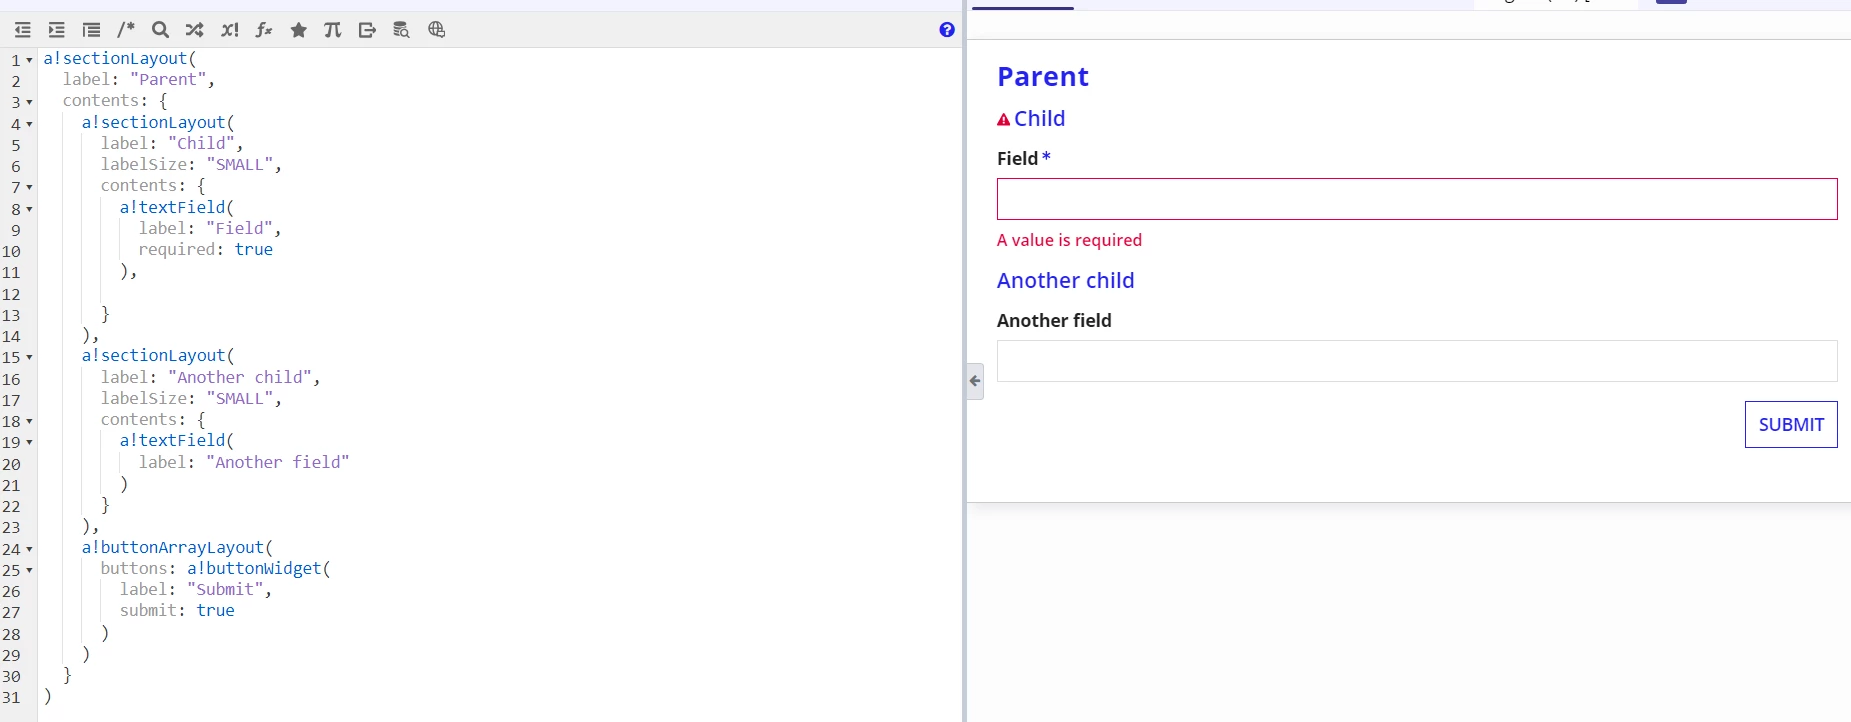Image resolution: width=1851 pixels, height=722 pixels.
Task: Click the indent code toolbar icon
Action: (57, 30)
